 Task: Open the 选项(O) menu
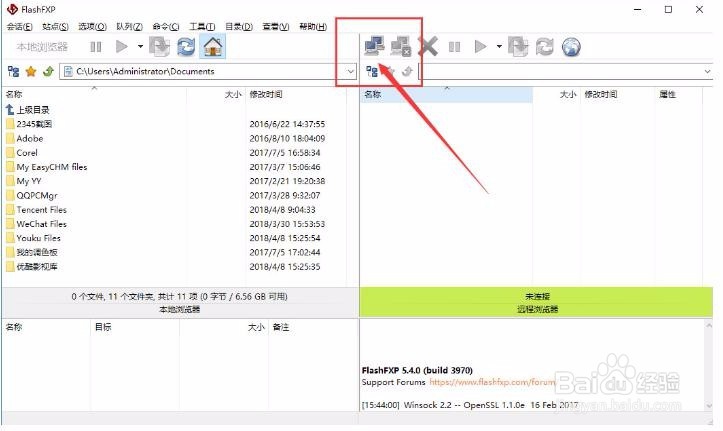tap(92, 27)
